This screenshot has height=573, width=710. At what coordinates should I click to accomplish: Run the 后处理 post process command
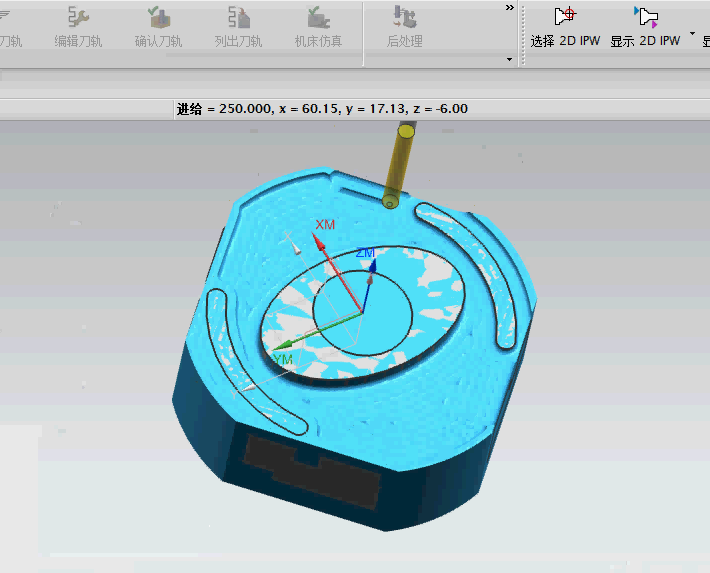coord(404,26)
